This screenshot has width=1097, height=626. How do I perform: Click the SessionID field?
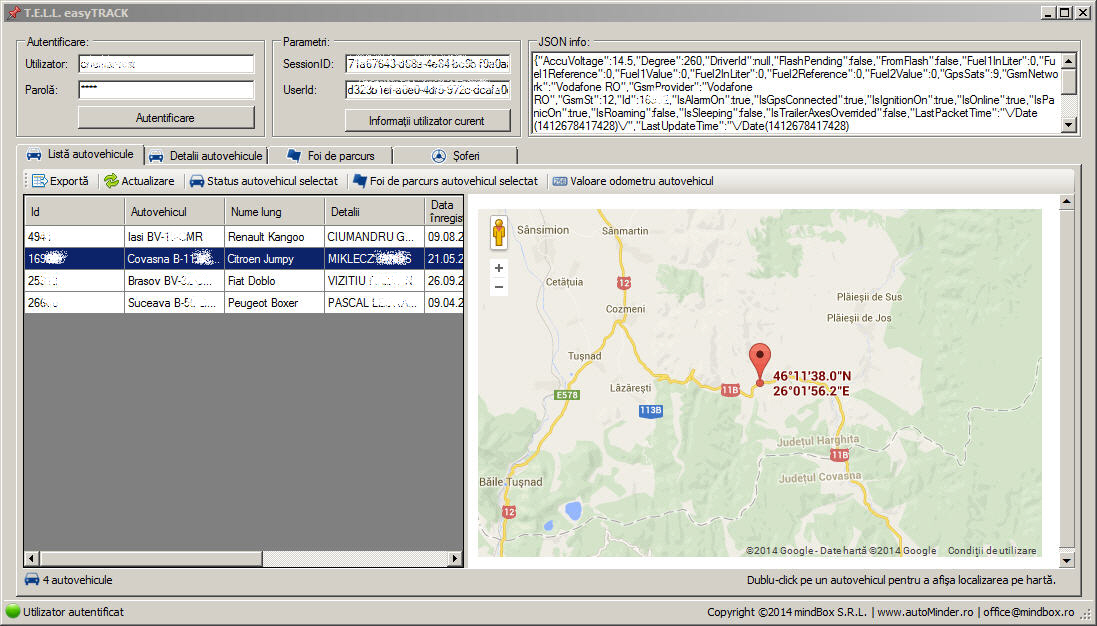[x=427, y=64]
